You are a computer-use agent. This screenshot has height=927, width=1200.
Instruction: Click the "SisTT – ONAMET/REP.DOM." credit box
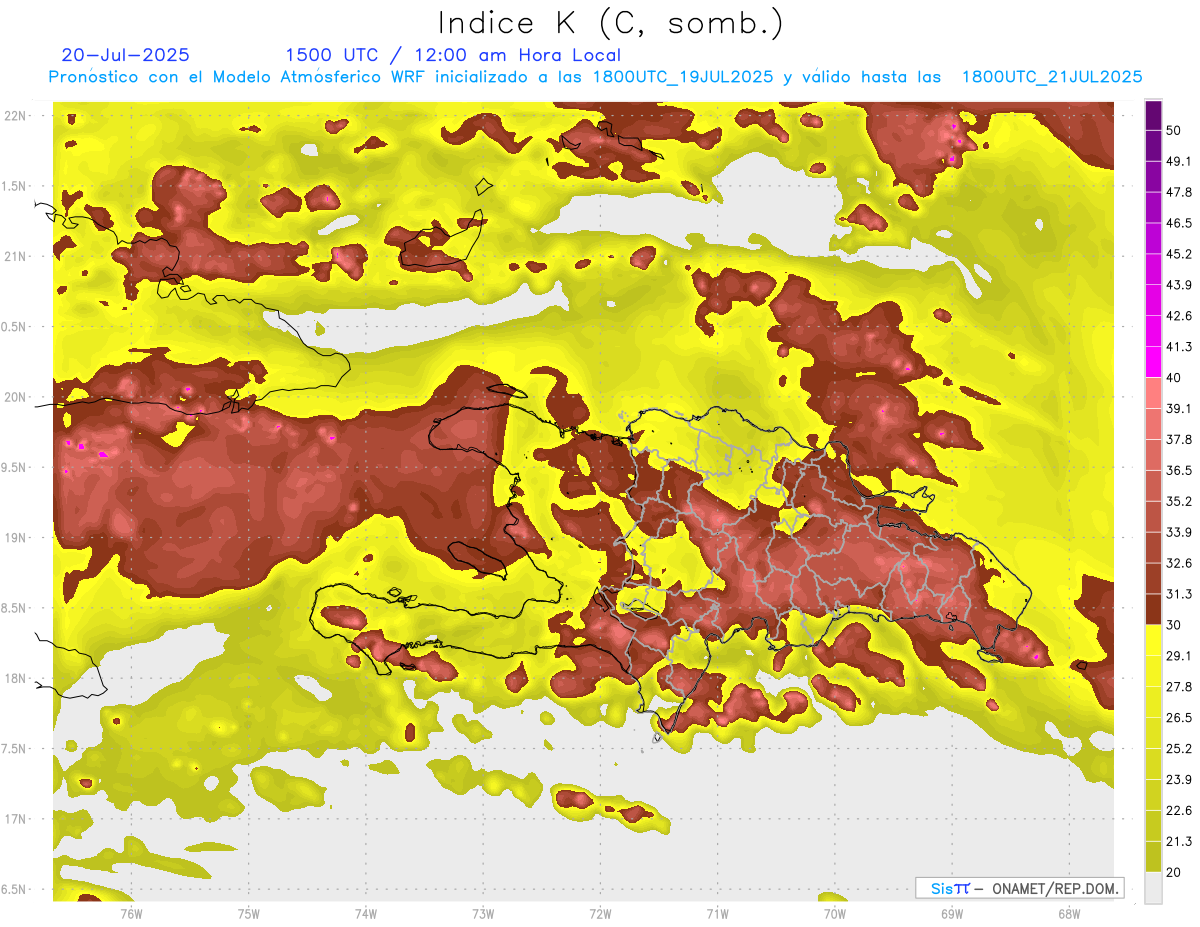[x=1019, y=888]
